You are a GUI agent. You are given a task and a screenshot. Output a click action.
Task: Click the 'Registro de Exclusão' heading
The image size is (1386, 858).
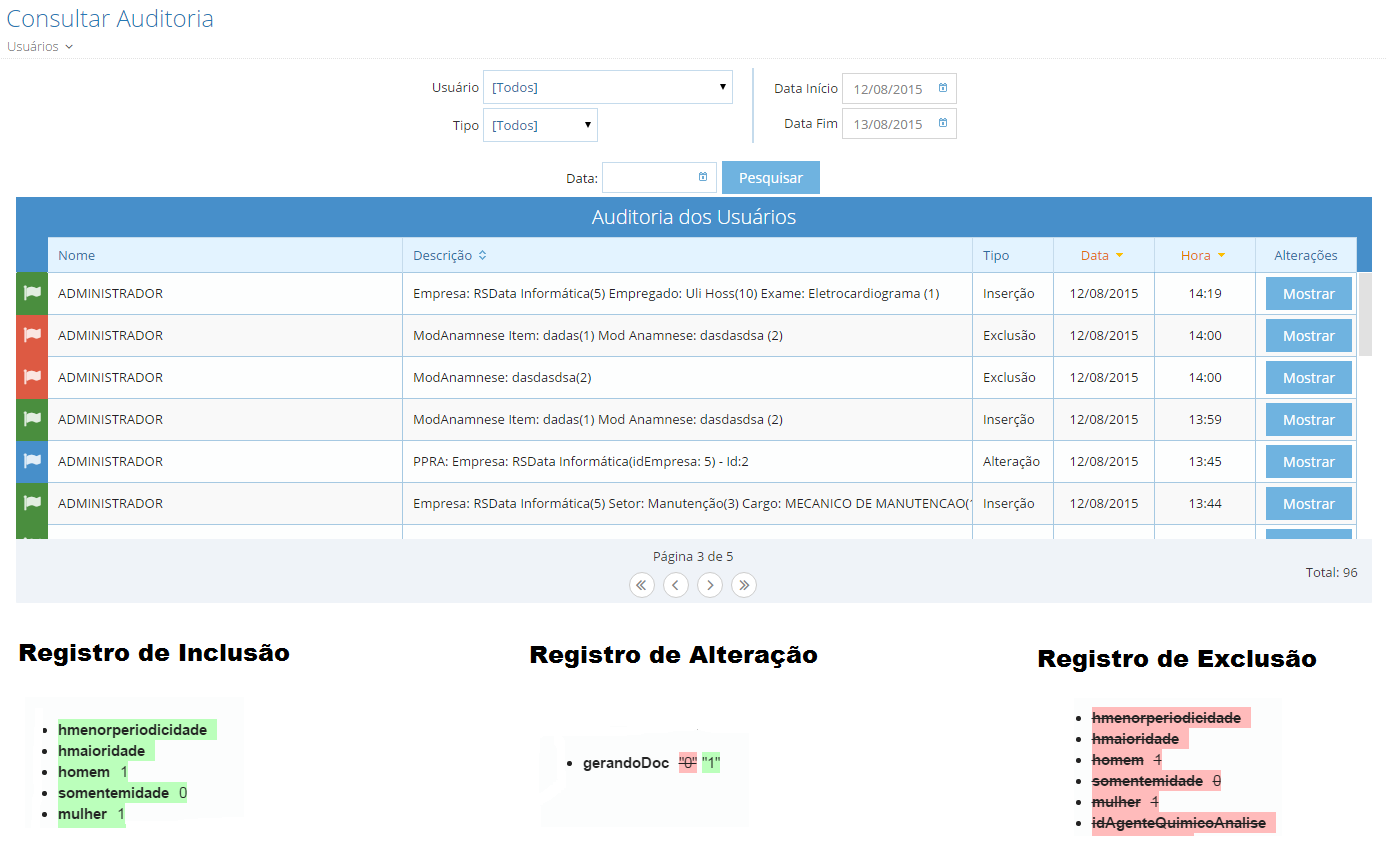click(1177, 659)
